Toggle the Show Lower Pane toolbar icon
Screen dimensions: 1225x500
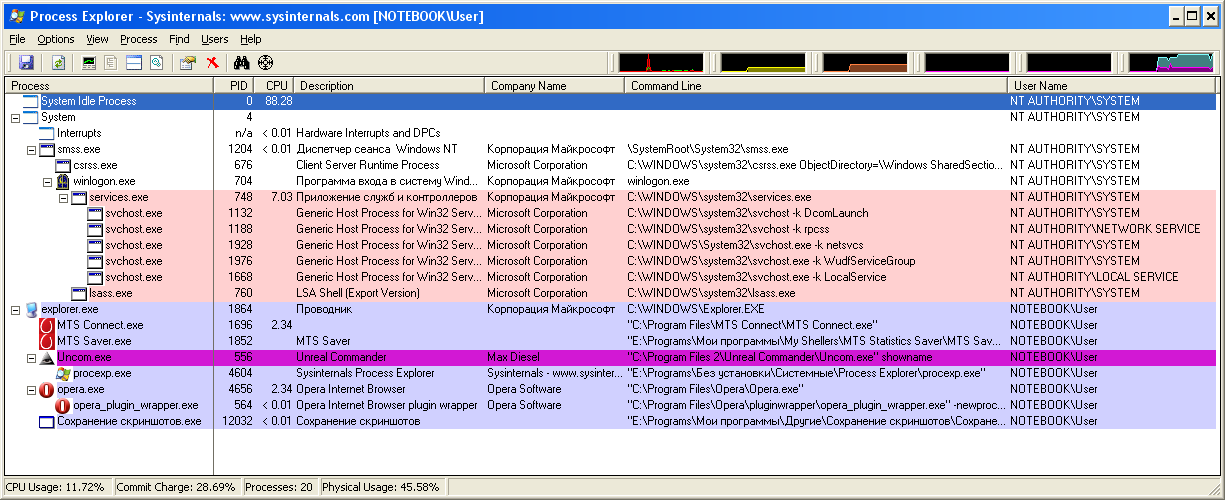[x=133, y=63]
